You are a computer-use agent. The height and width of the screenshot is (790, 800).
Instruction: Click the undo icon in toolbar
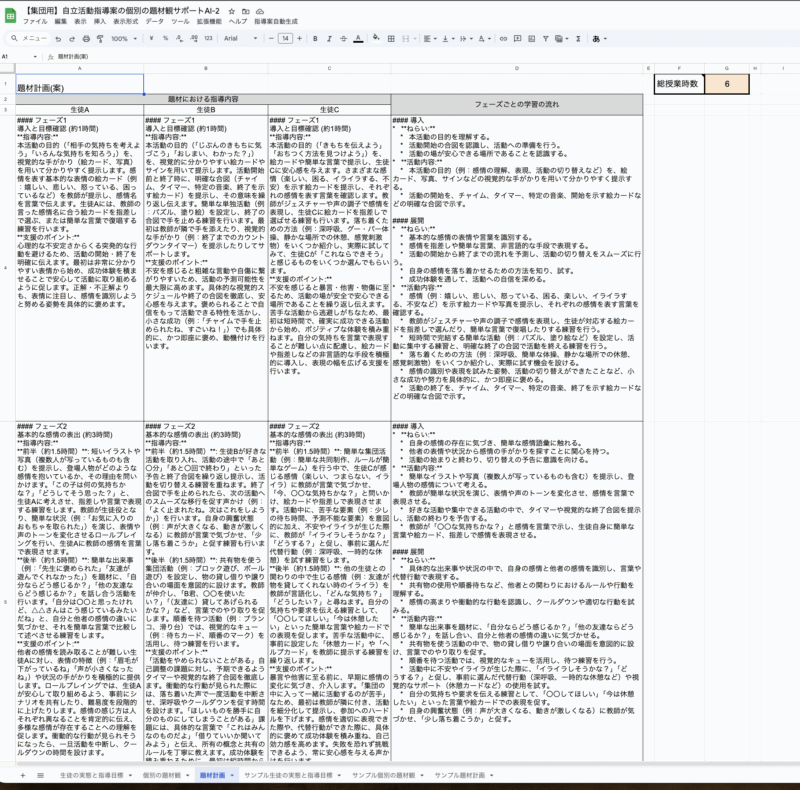click(x=58, y=38)
